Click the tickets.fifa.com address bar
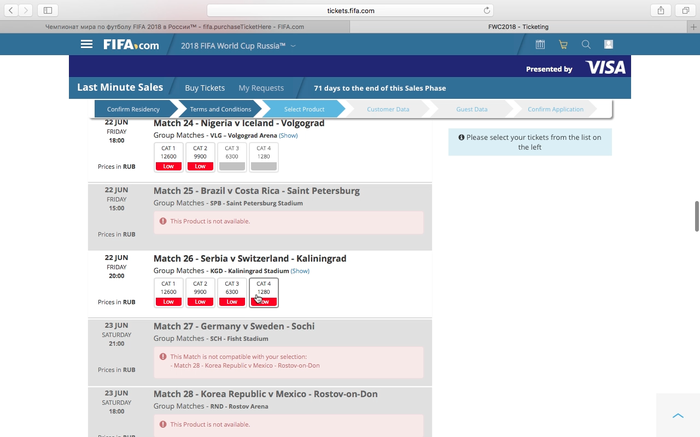The image size is (700, 437). pyautogui.click(x=350, y=10)
